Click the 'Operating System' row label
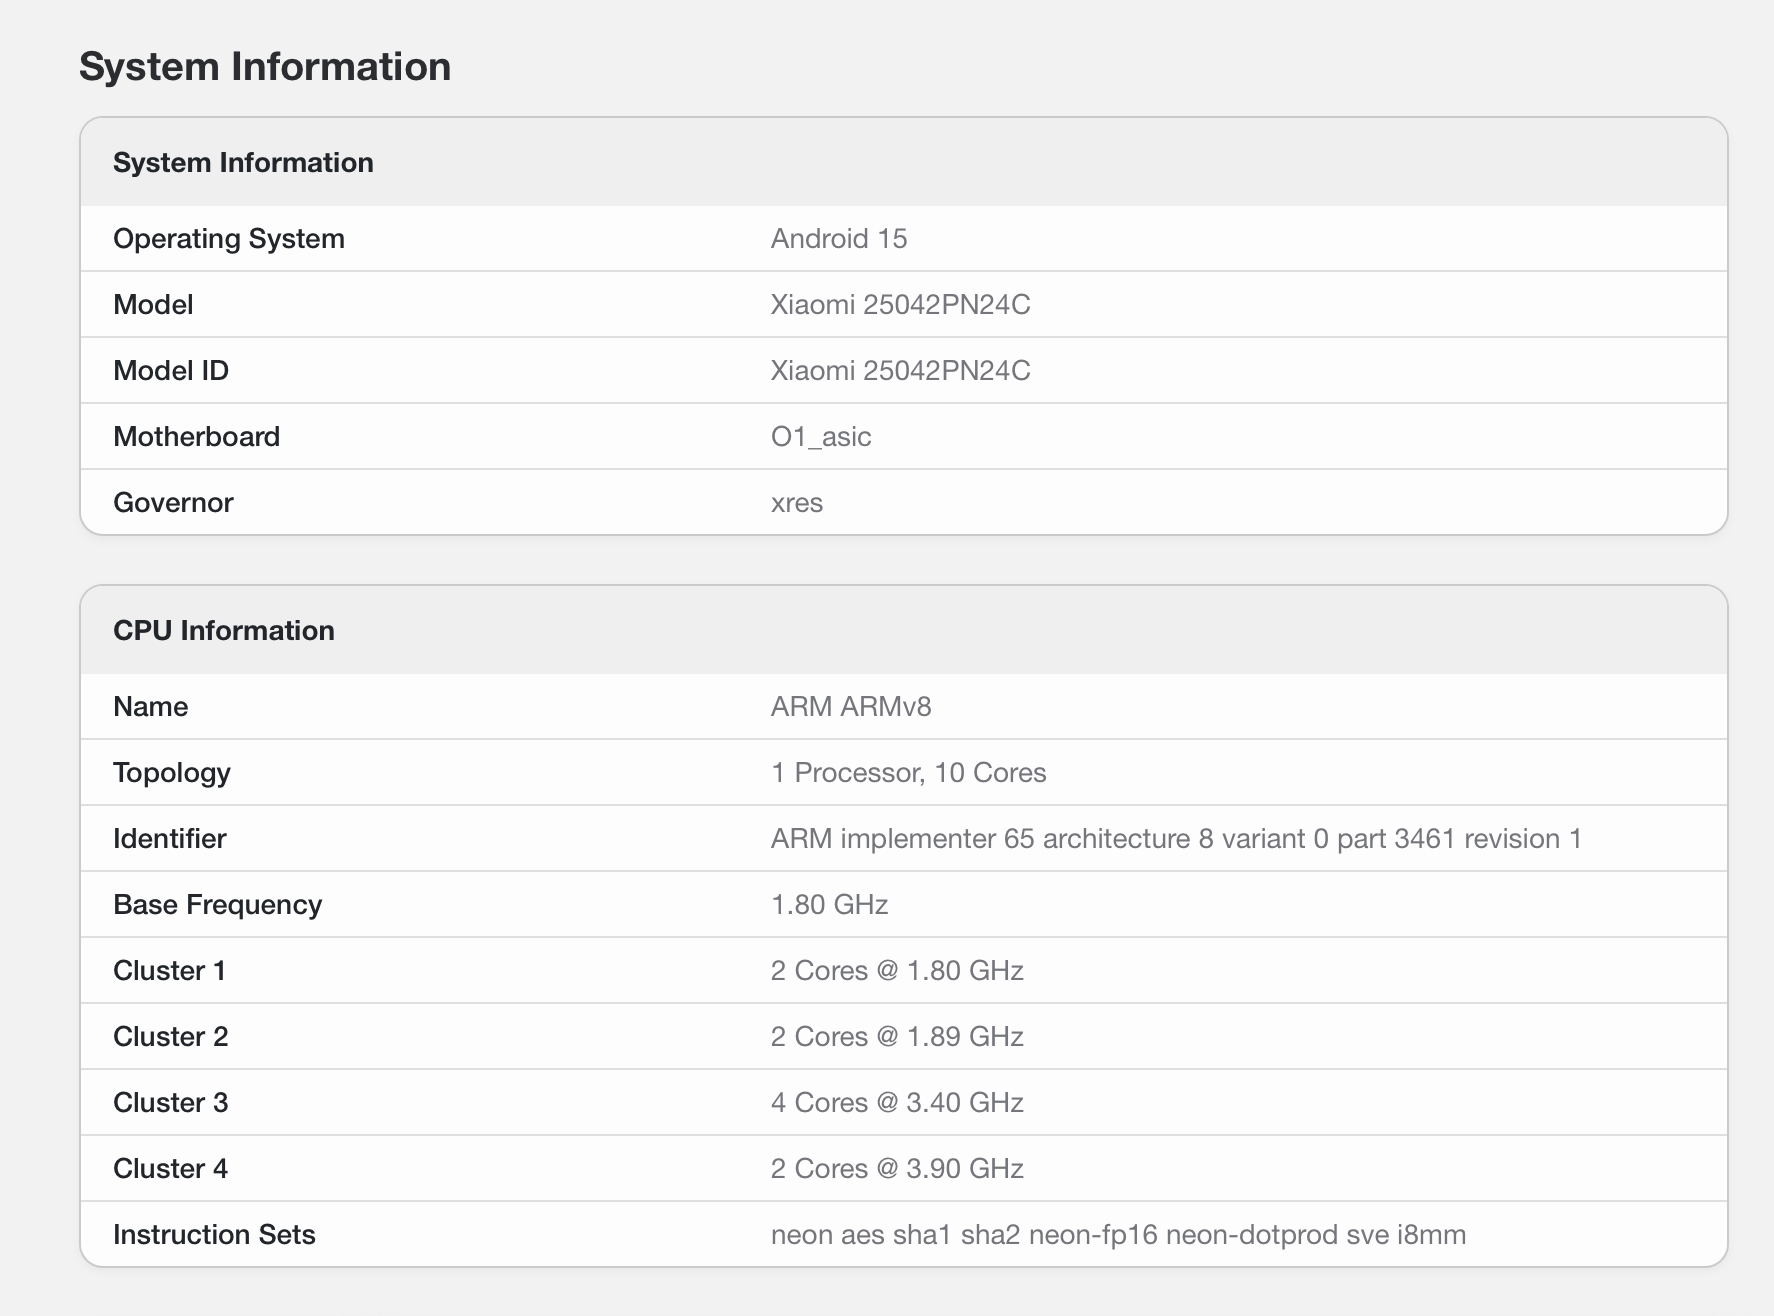Image resolution: width=1774 pixels, height=1316 pixels. coord(229,239)
